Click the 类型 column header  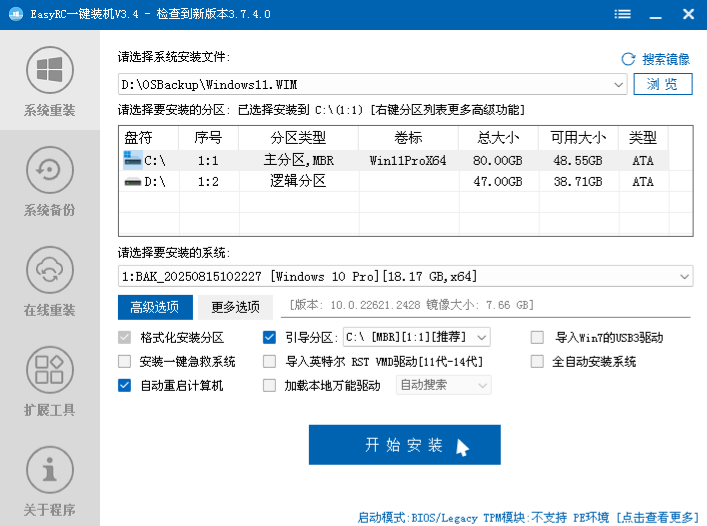click(643, 138)
